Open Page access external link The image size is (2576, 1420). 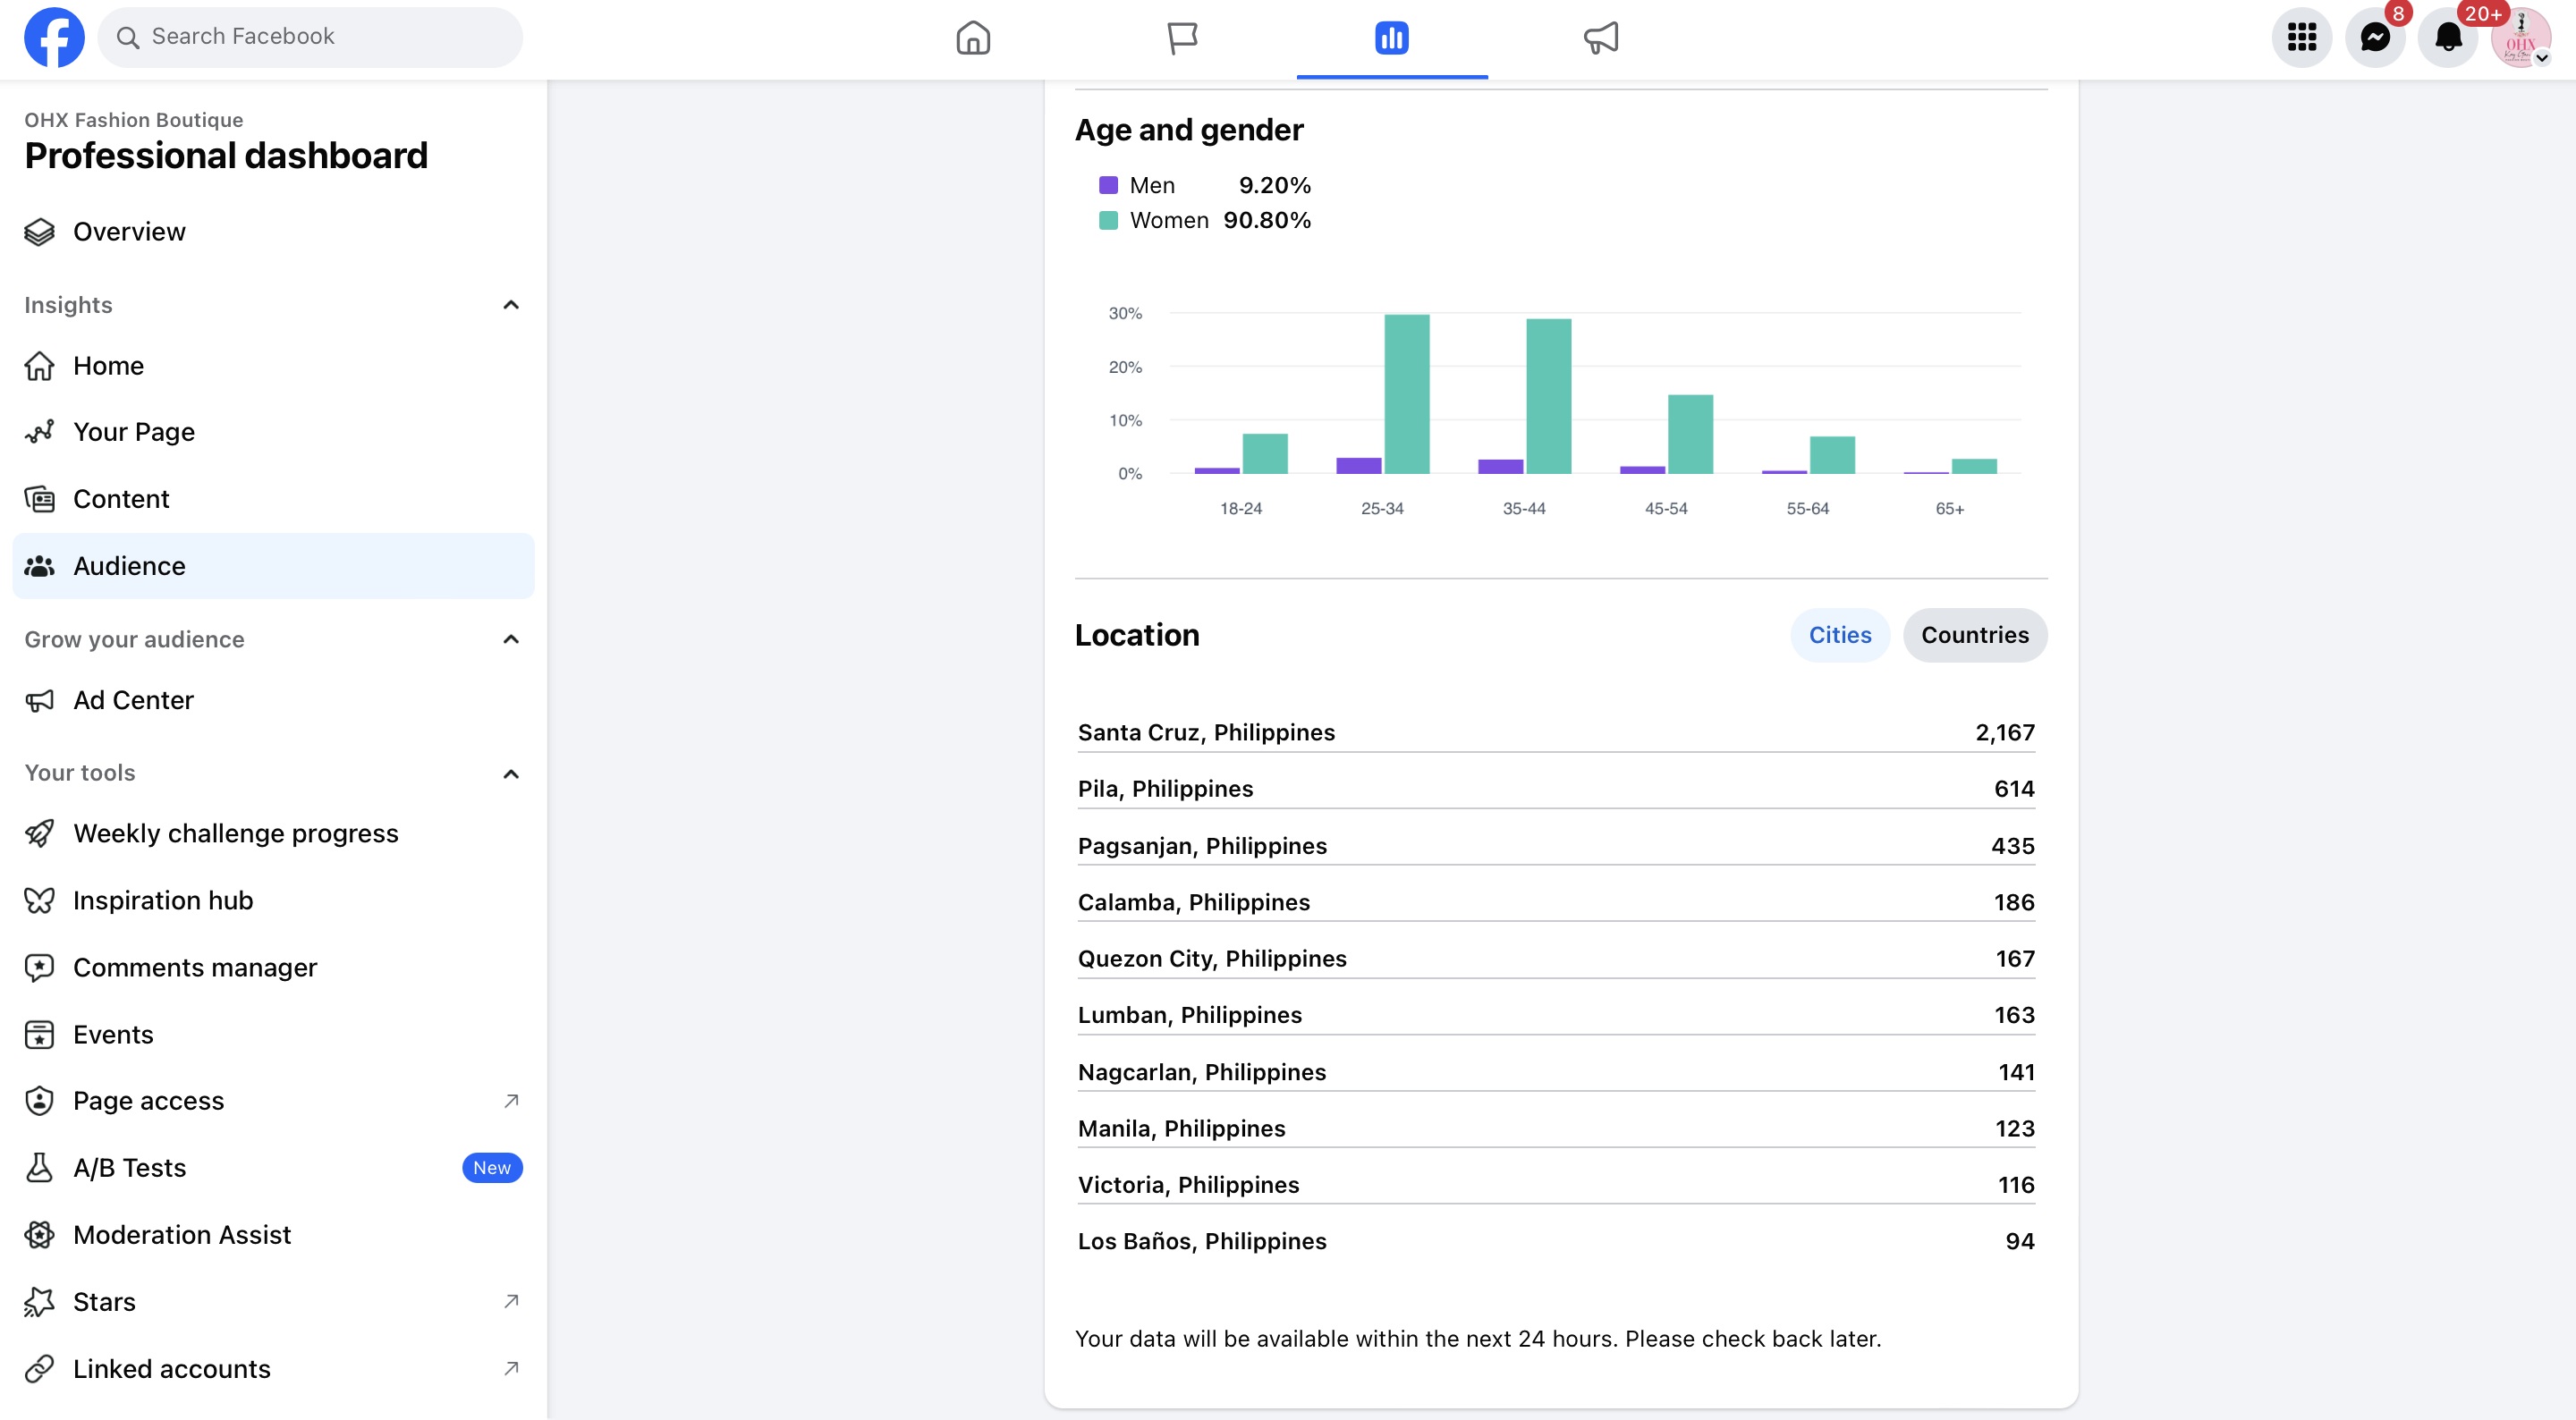click(148, 1100)
